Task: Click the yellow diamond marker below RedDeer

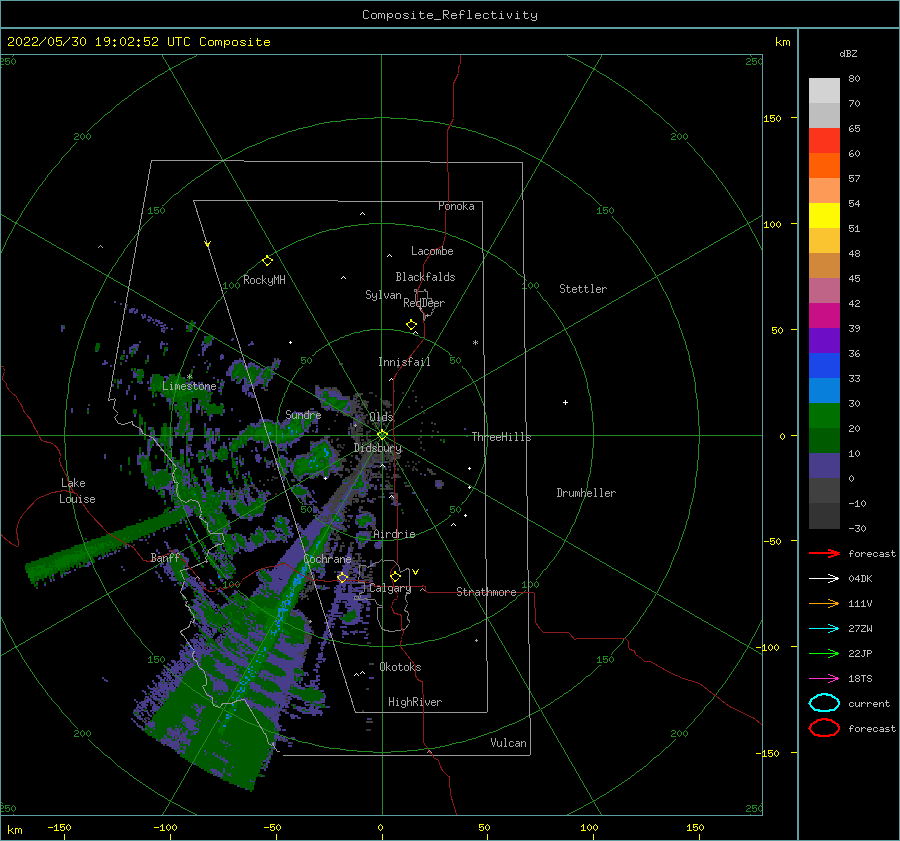Action: click(412, 325)
